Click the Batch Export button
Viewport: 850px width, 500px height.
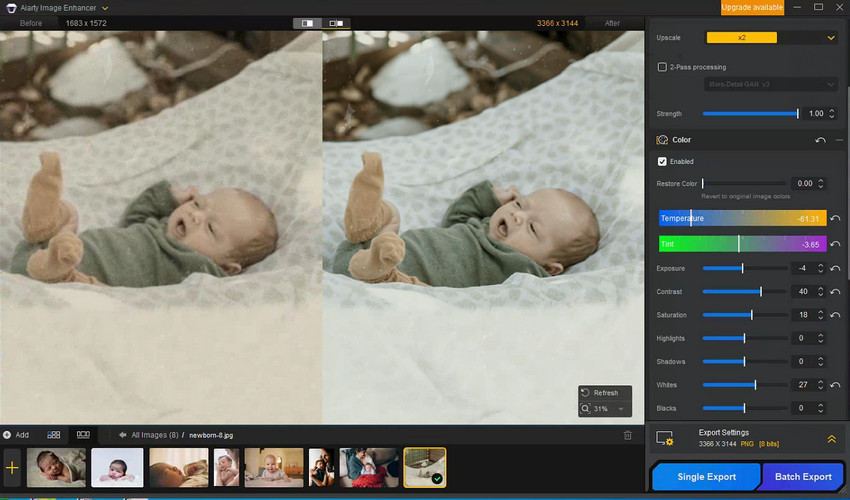[x=803, y=477]
